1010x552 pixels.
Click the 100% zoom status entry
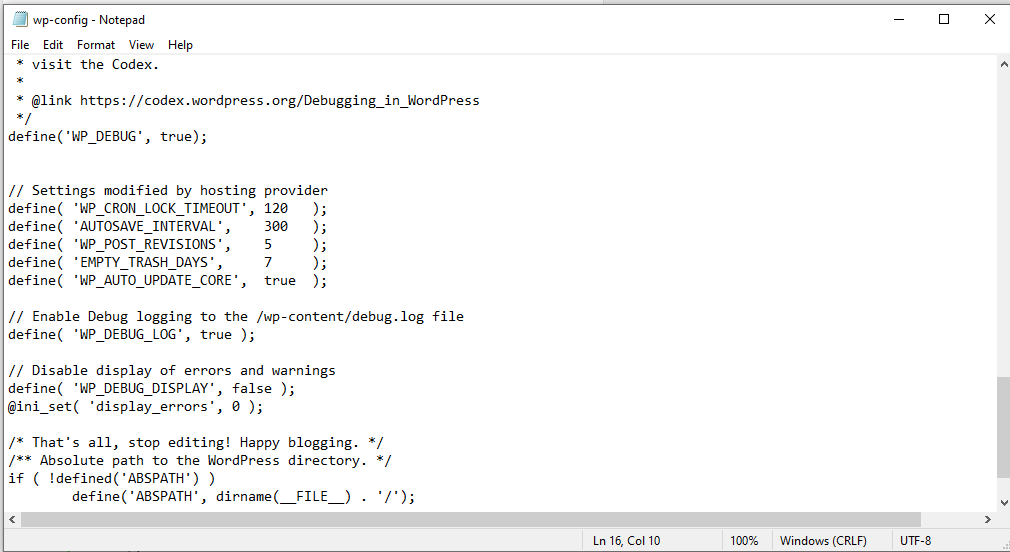coord(744,540)
